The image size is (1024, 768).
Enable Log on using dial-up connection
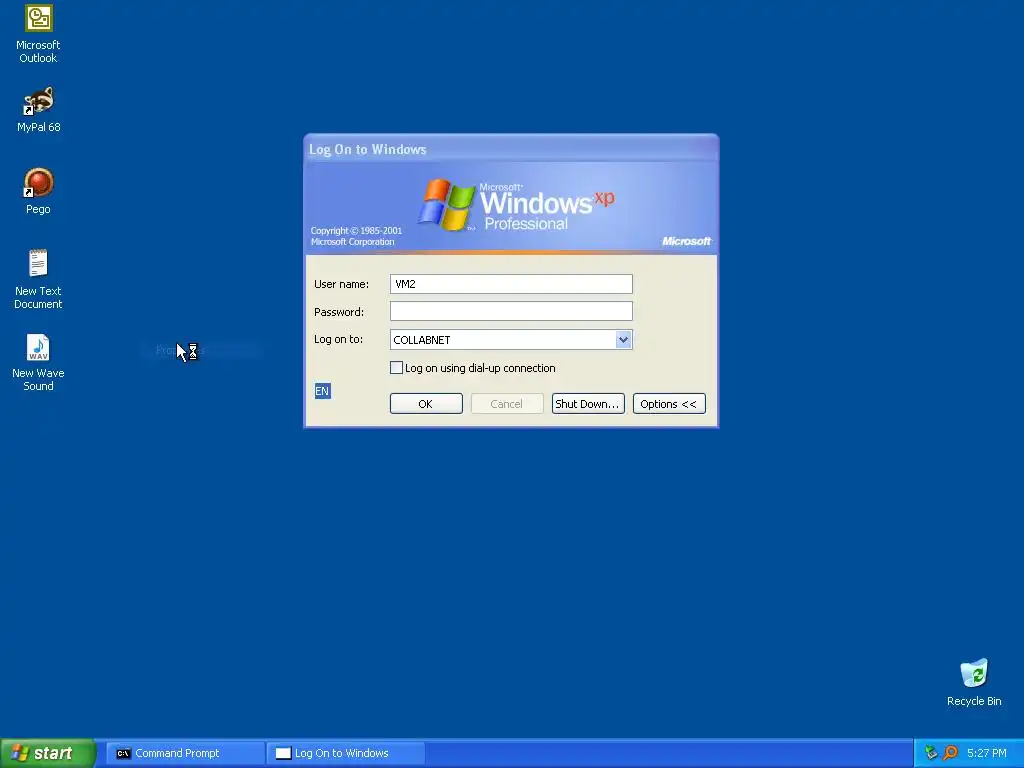click(396, 368)
